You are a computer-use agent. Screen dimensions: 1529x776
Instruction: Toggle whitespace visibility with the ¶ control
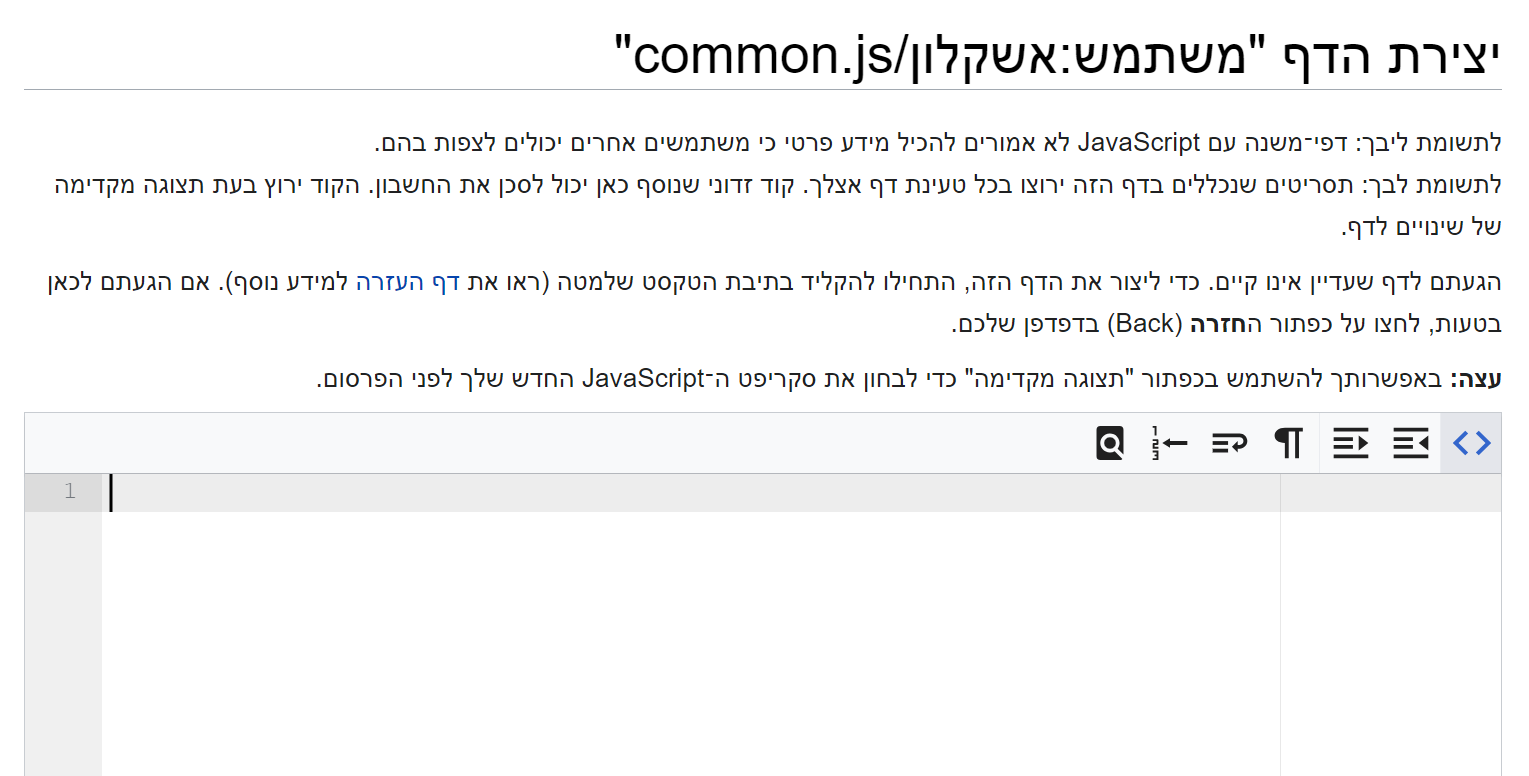pos(1287,442)
